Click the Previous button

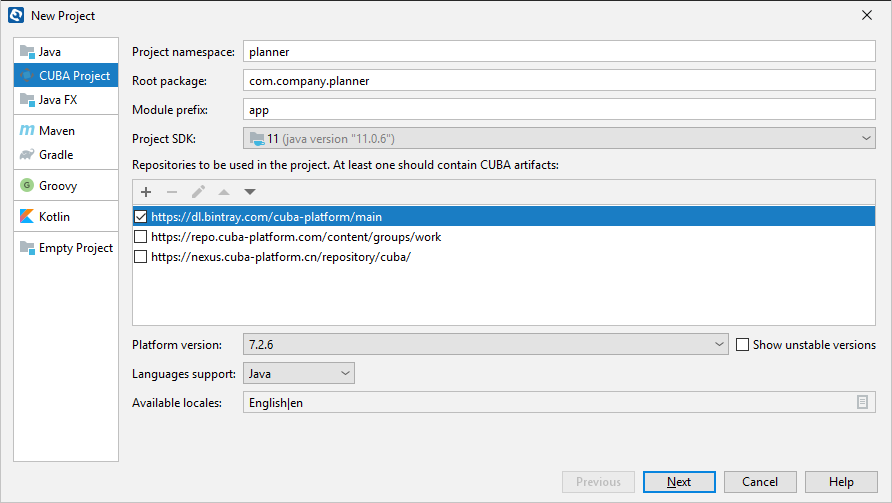[x=598, y=482]
